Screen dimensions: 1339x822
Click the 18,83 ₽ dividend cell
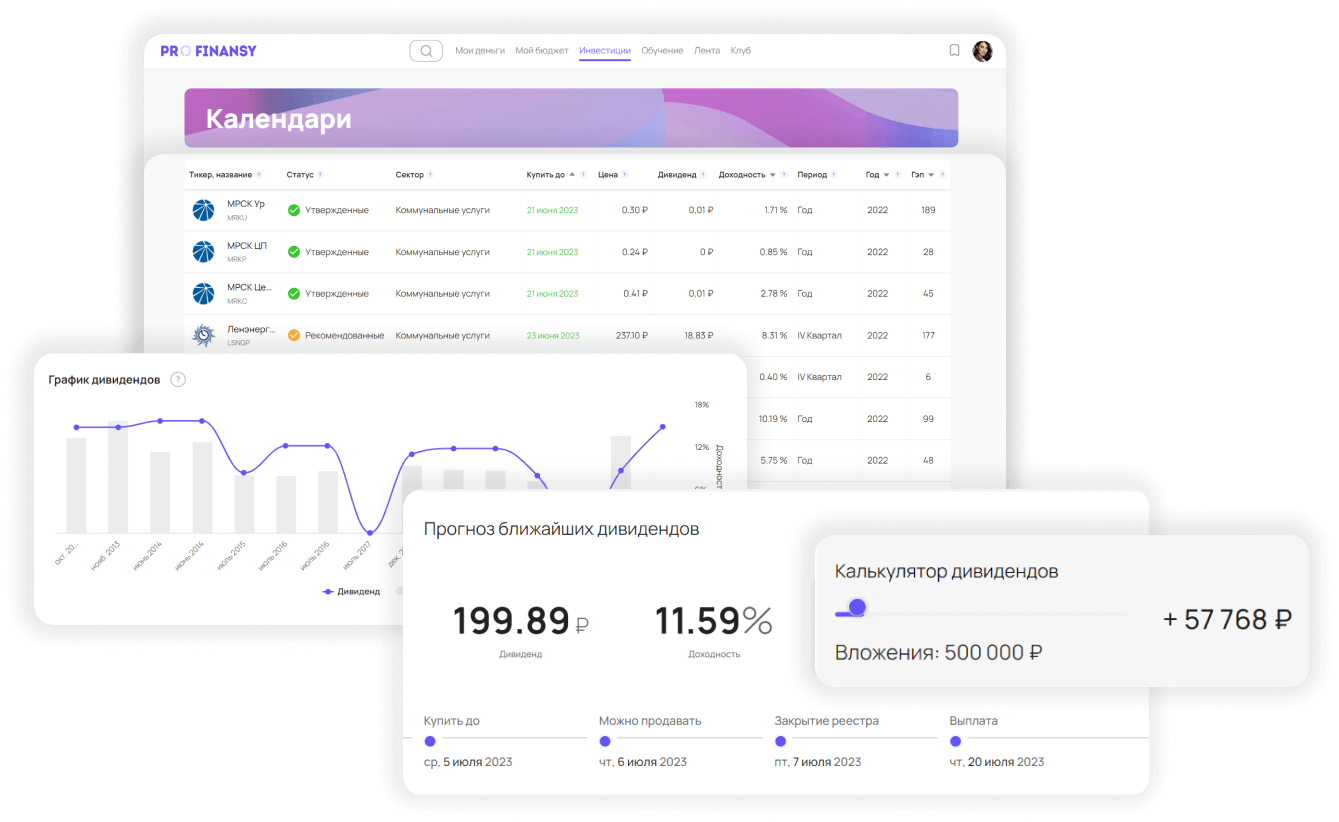(x=699, y=336)
